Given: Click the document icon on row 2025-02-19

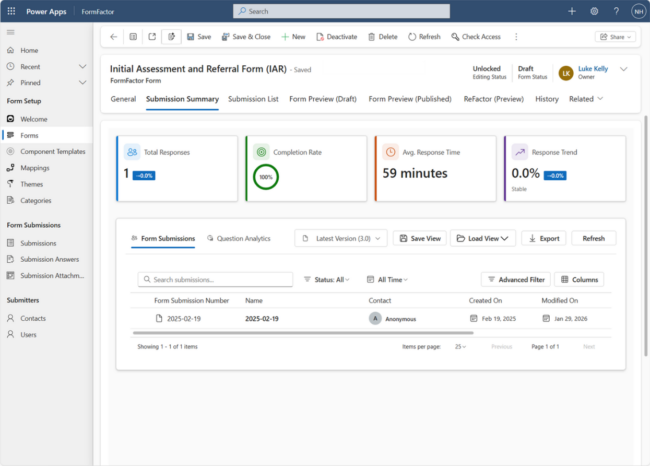Looking at the screenshot, I should click(x=159, y=318).
